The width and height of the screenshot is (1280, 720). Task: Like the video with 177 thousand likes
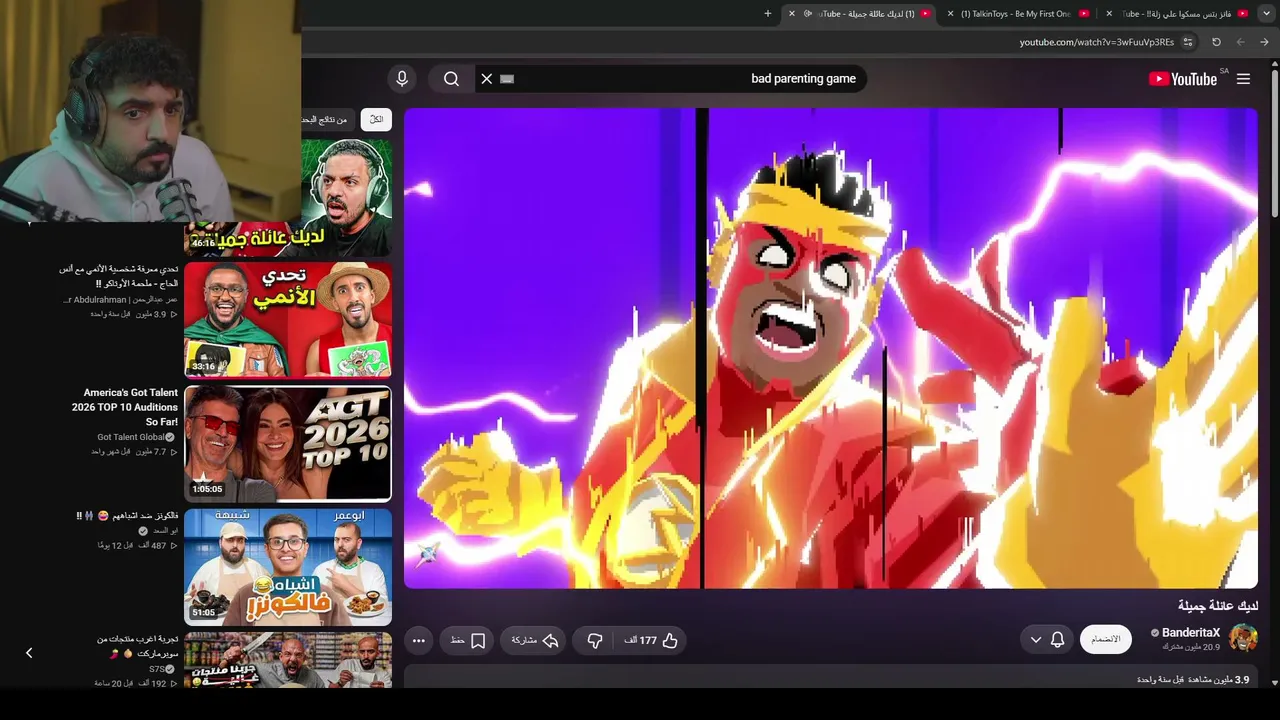652,640
